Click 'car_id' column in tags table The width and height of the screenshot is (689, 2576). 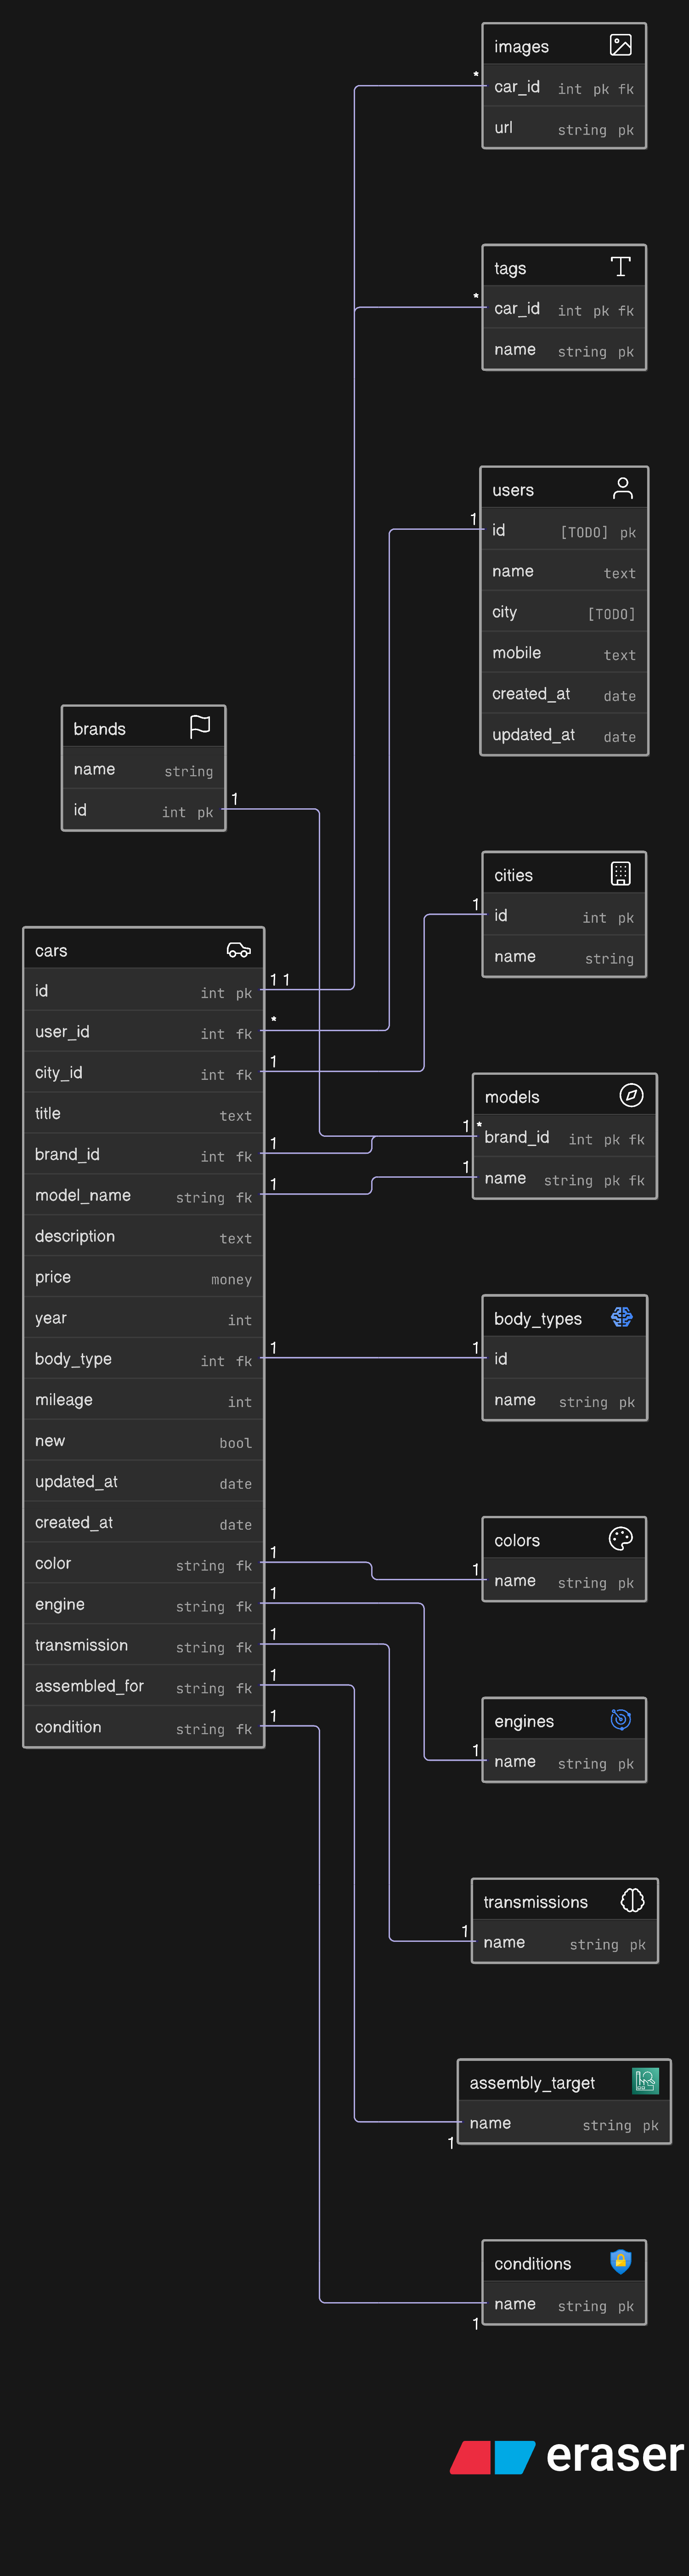[x=564, y=309]
